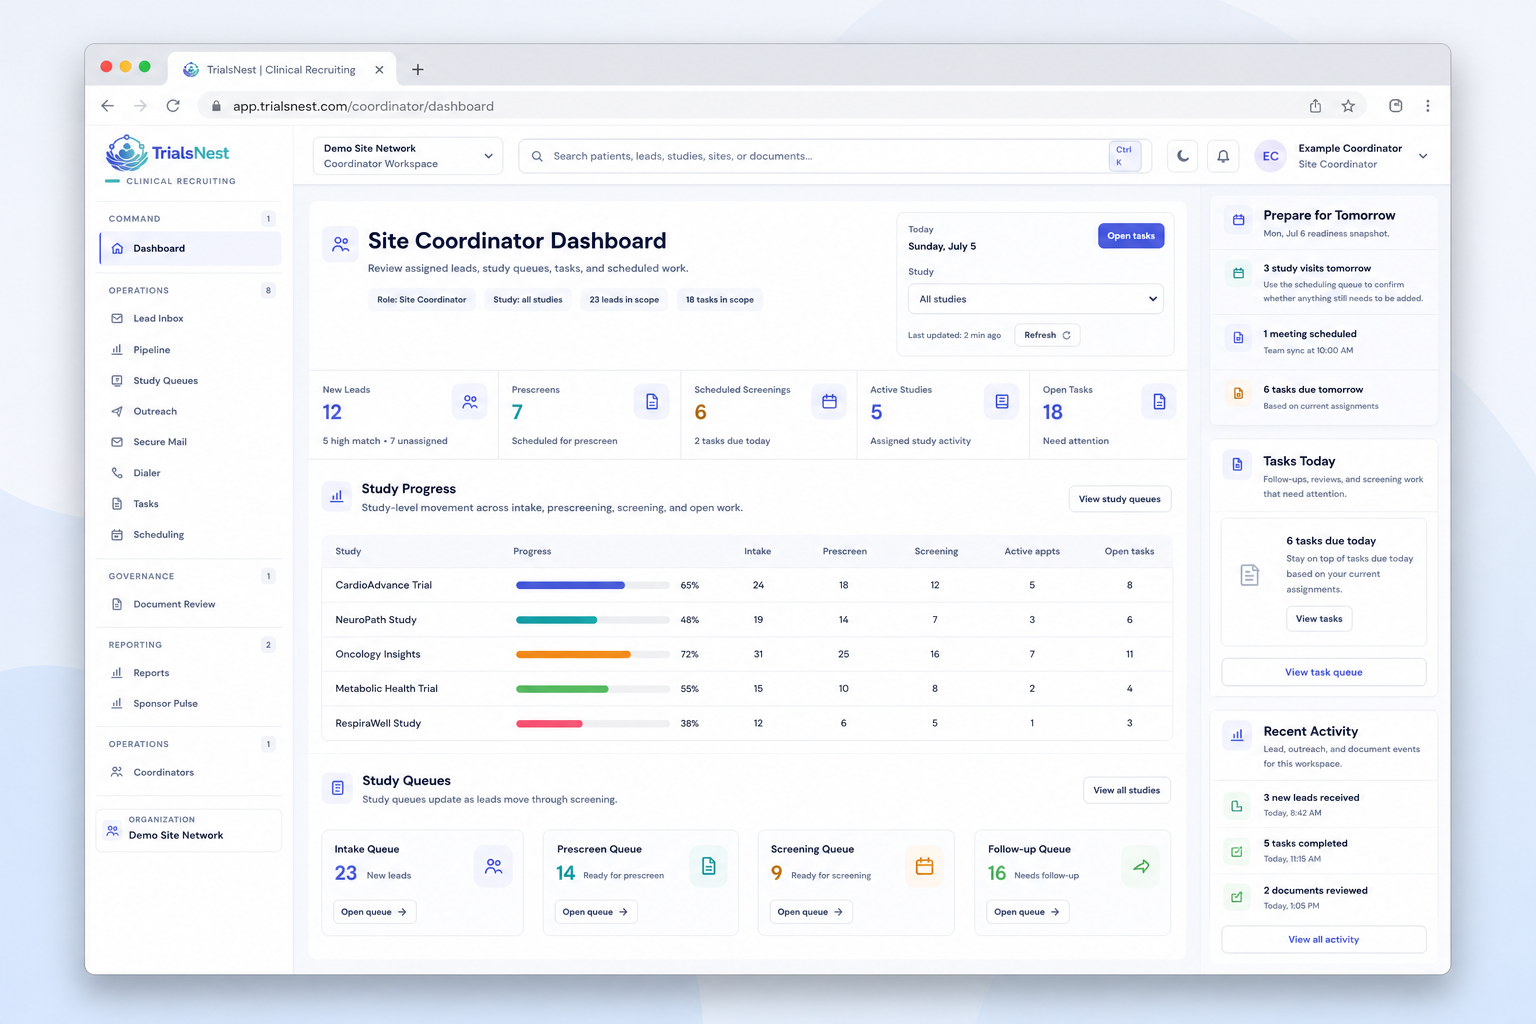Click the Oncology Insights progress bar
Screen dimensions: 1536x1024
[x=593, y=654]
